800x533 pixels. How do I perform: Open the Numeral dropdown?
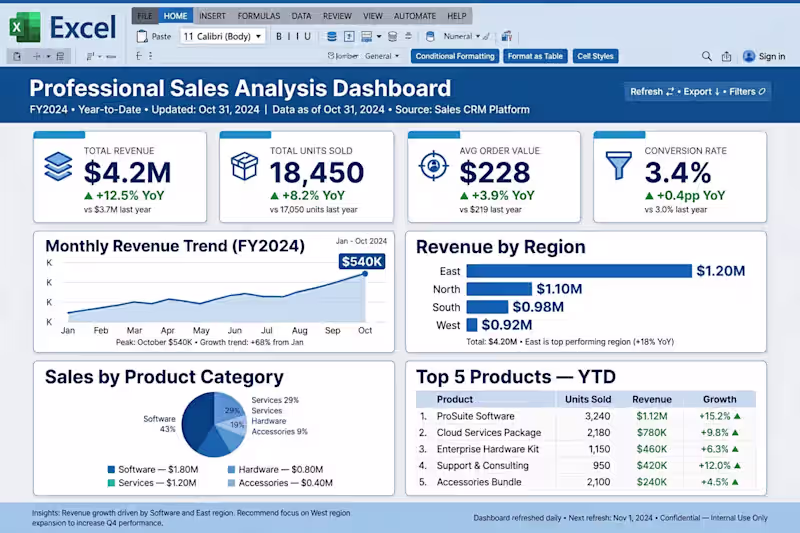[462, 36]
